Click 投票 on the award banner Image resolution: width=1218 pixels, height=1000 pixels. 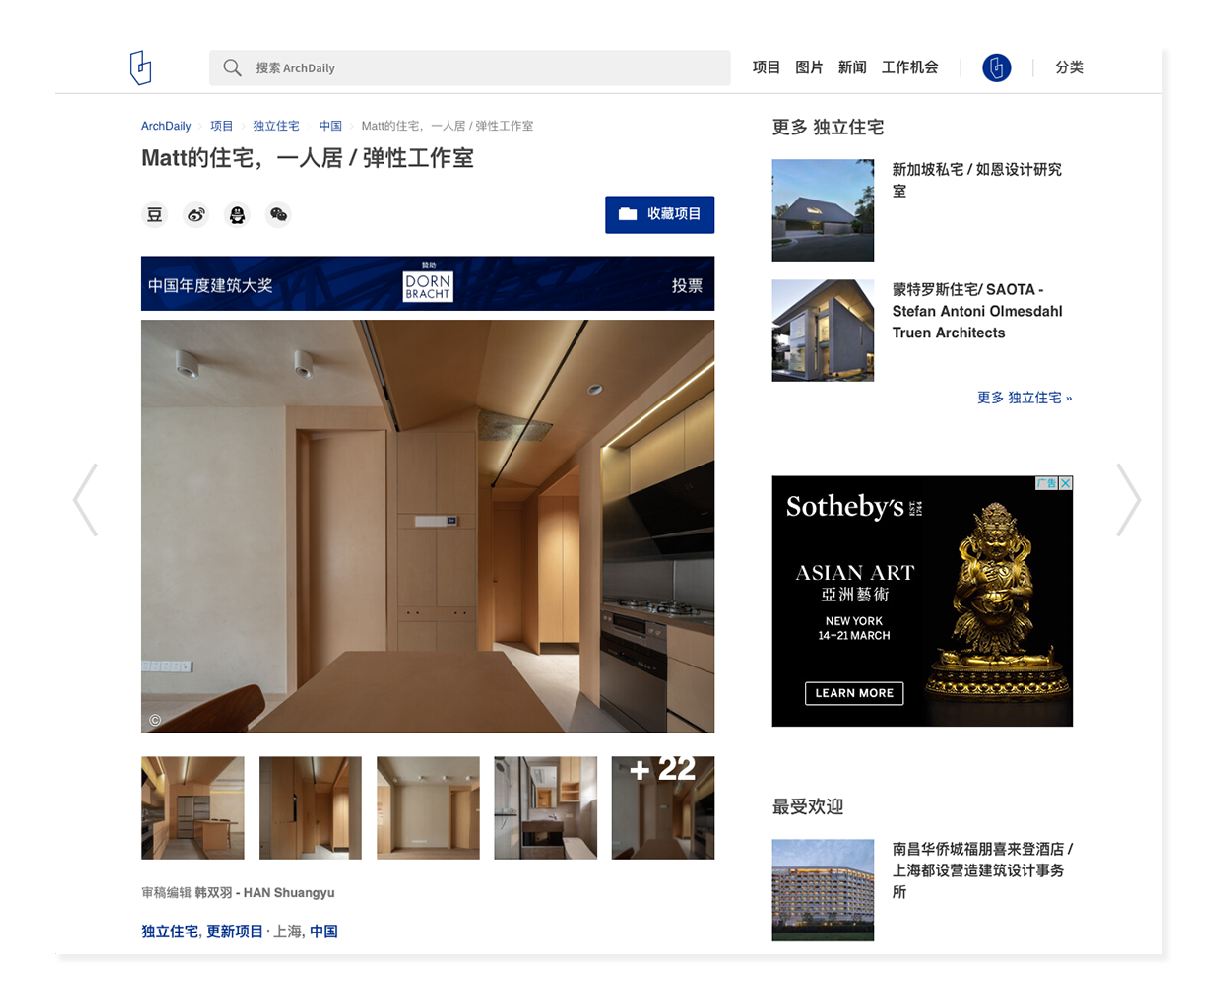pos(687,286)
